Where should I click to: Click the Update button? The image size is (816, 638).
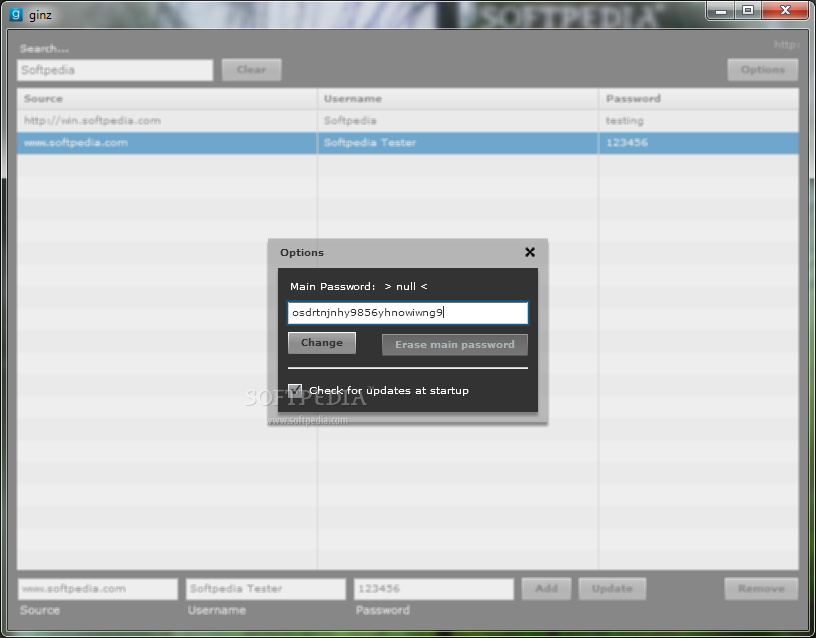(x=612, y=589)
